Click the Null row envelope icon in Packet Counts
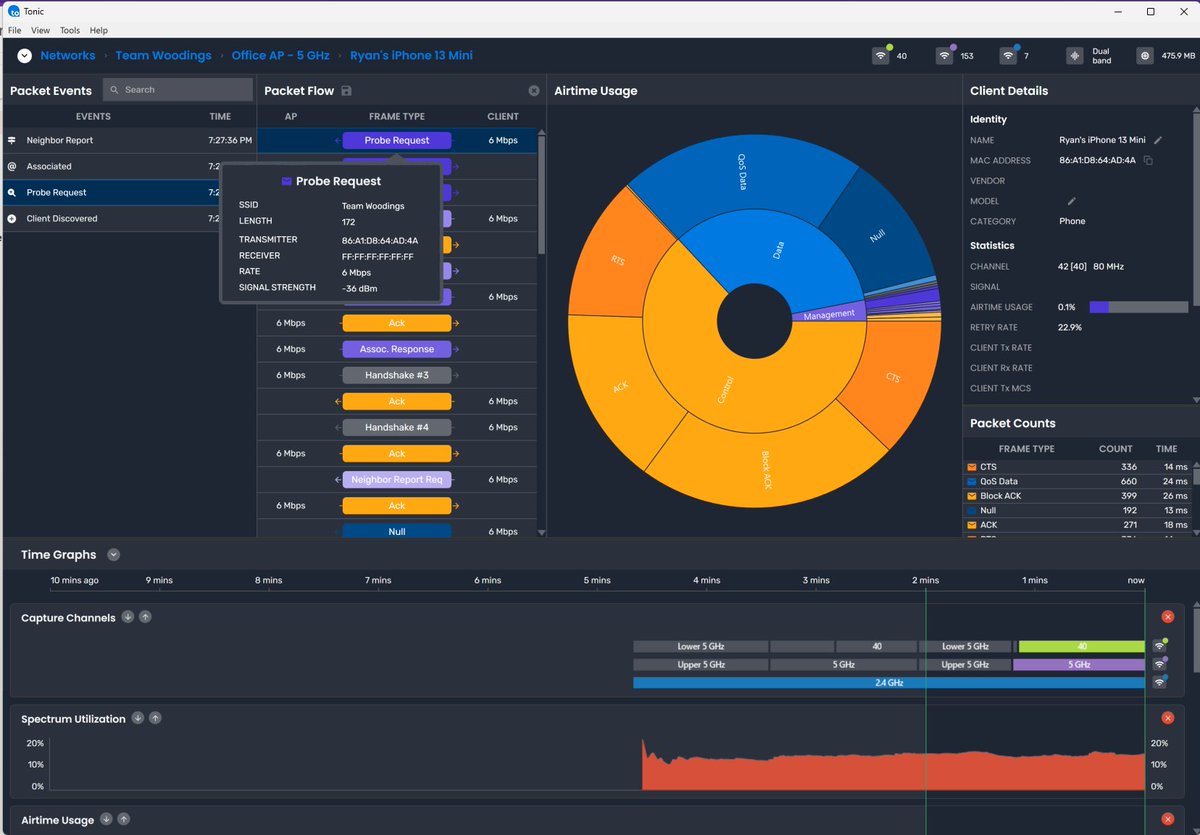Screen dimensions: 1200x835 (x=972, y=510)
